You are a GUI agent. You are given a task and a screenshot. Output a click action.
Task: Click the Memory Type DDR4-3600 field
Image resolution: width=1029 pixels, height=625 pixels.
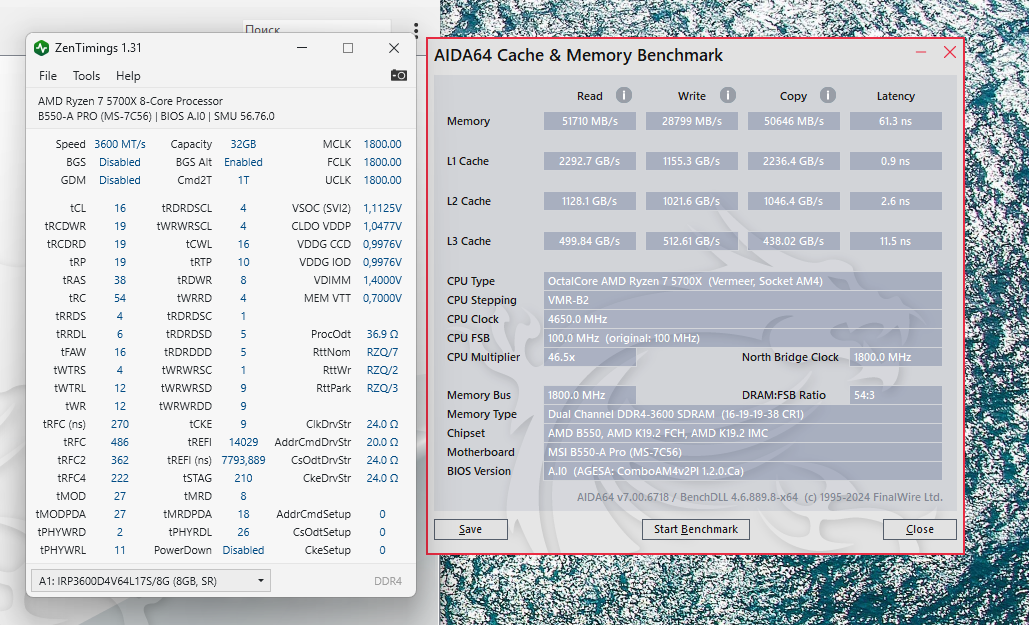click(x=743, y=414)
